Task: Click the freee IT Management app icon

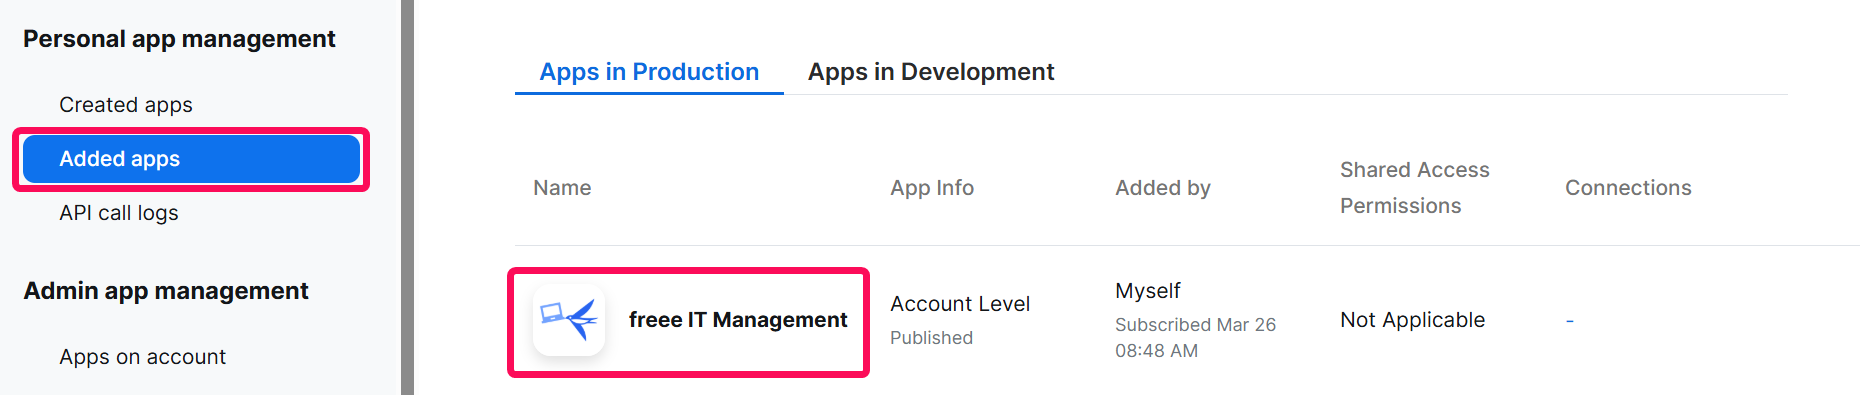Action: [569, 320]
